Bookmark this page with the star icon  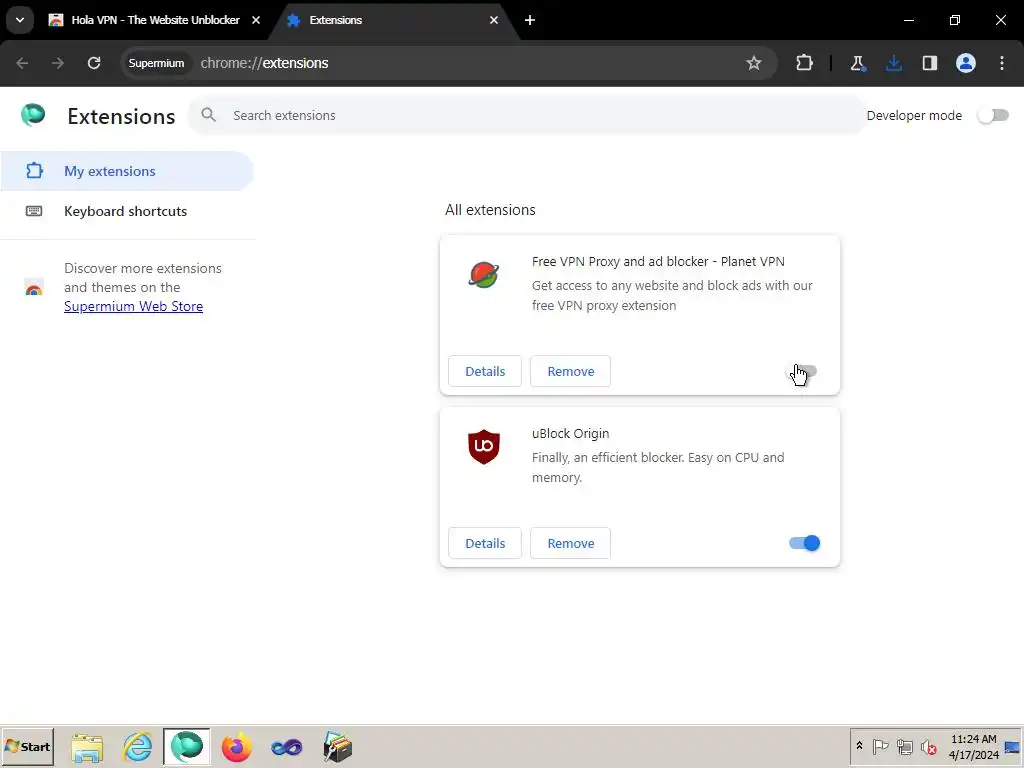click(754, 63)
